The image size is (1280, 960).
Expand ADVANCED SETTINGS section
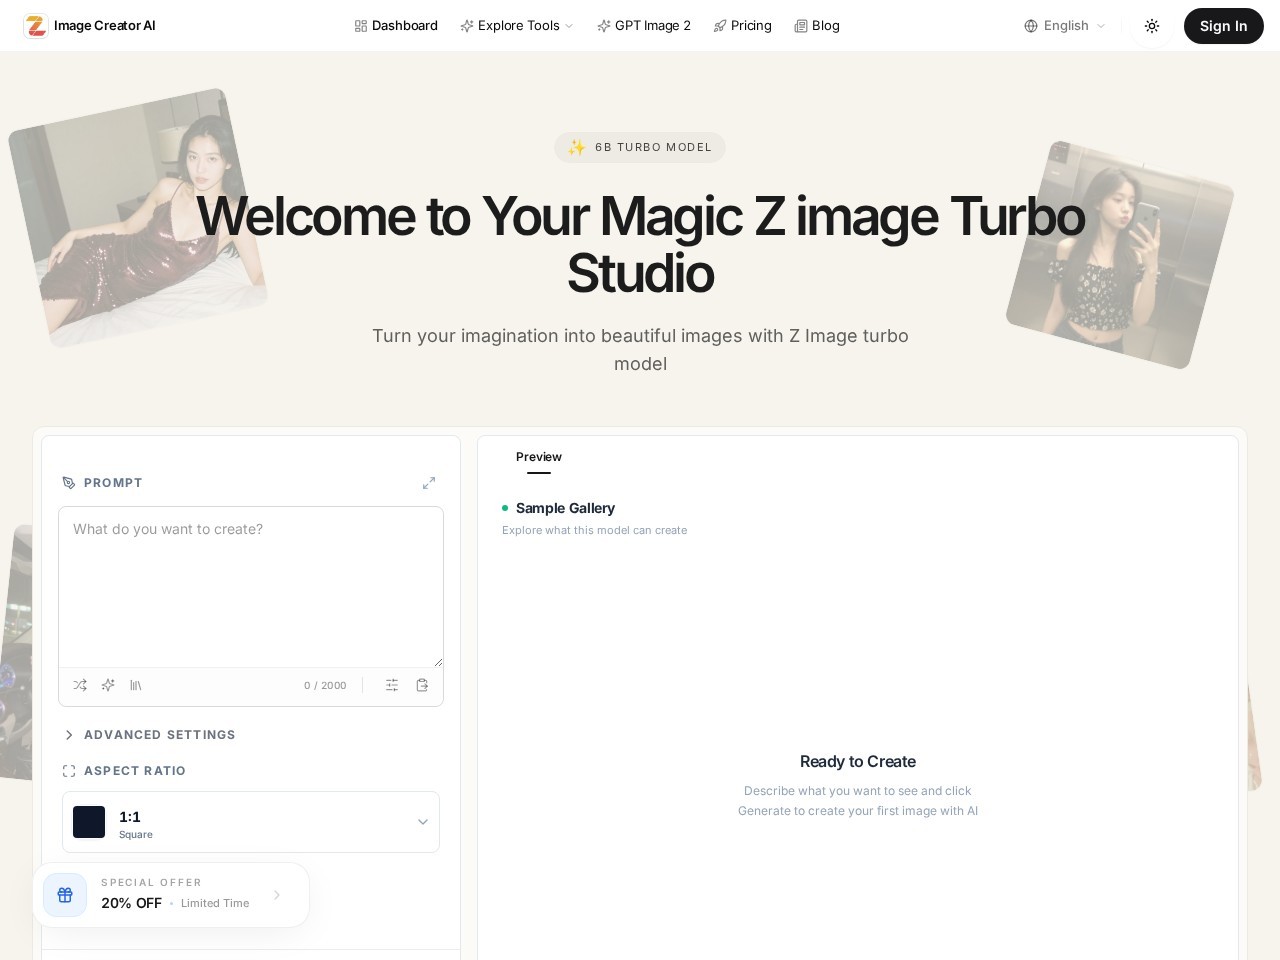[x=149, y=735]
